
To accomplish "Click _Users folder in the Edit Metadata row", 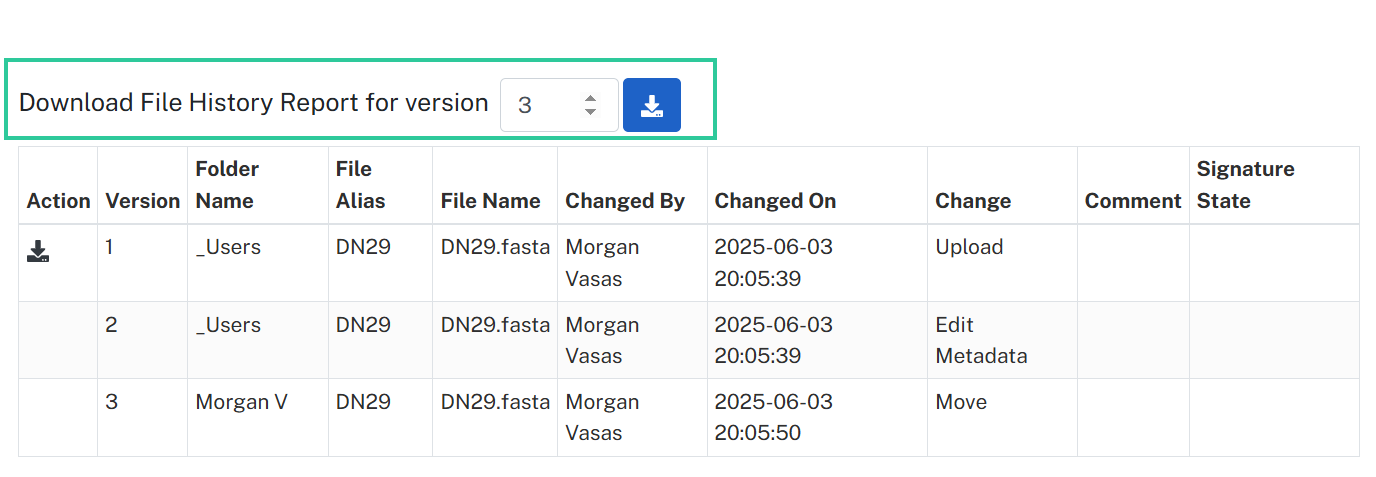I will coord(228,325).
